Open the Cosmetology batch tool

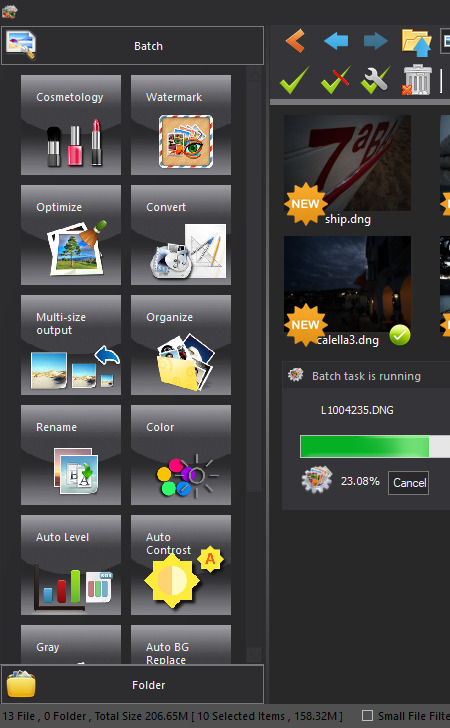(71, 125)
